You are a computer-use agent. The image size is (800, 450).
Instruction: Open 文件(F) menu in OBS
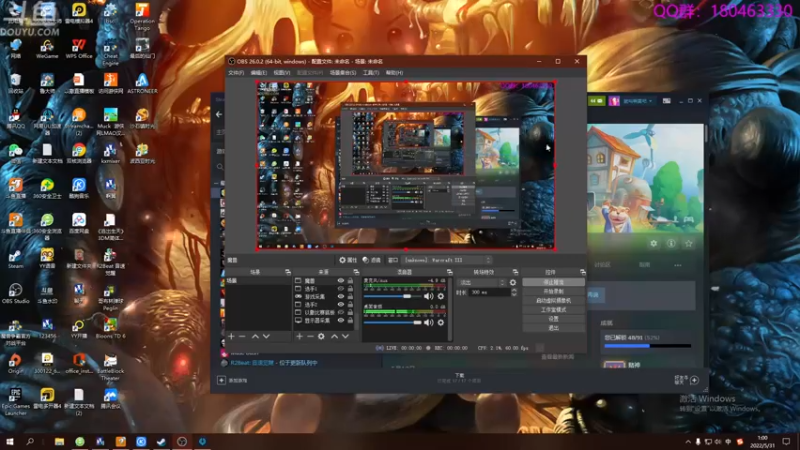pos(236,73)
